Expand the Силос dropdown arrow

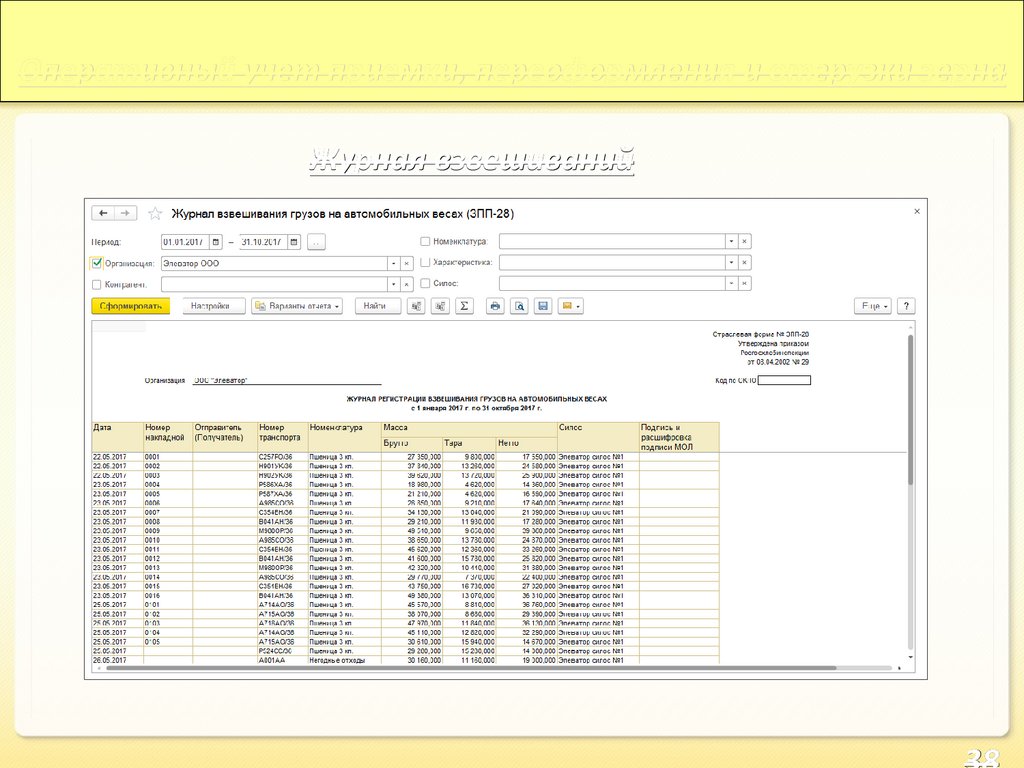[731, 283]
